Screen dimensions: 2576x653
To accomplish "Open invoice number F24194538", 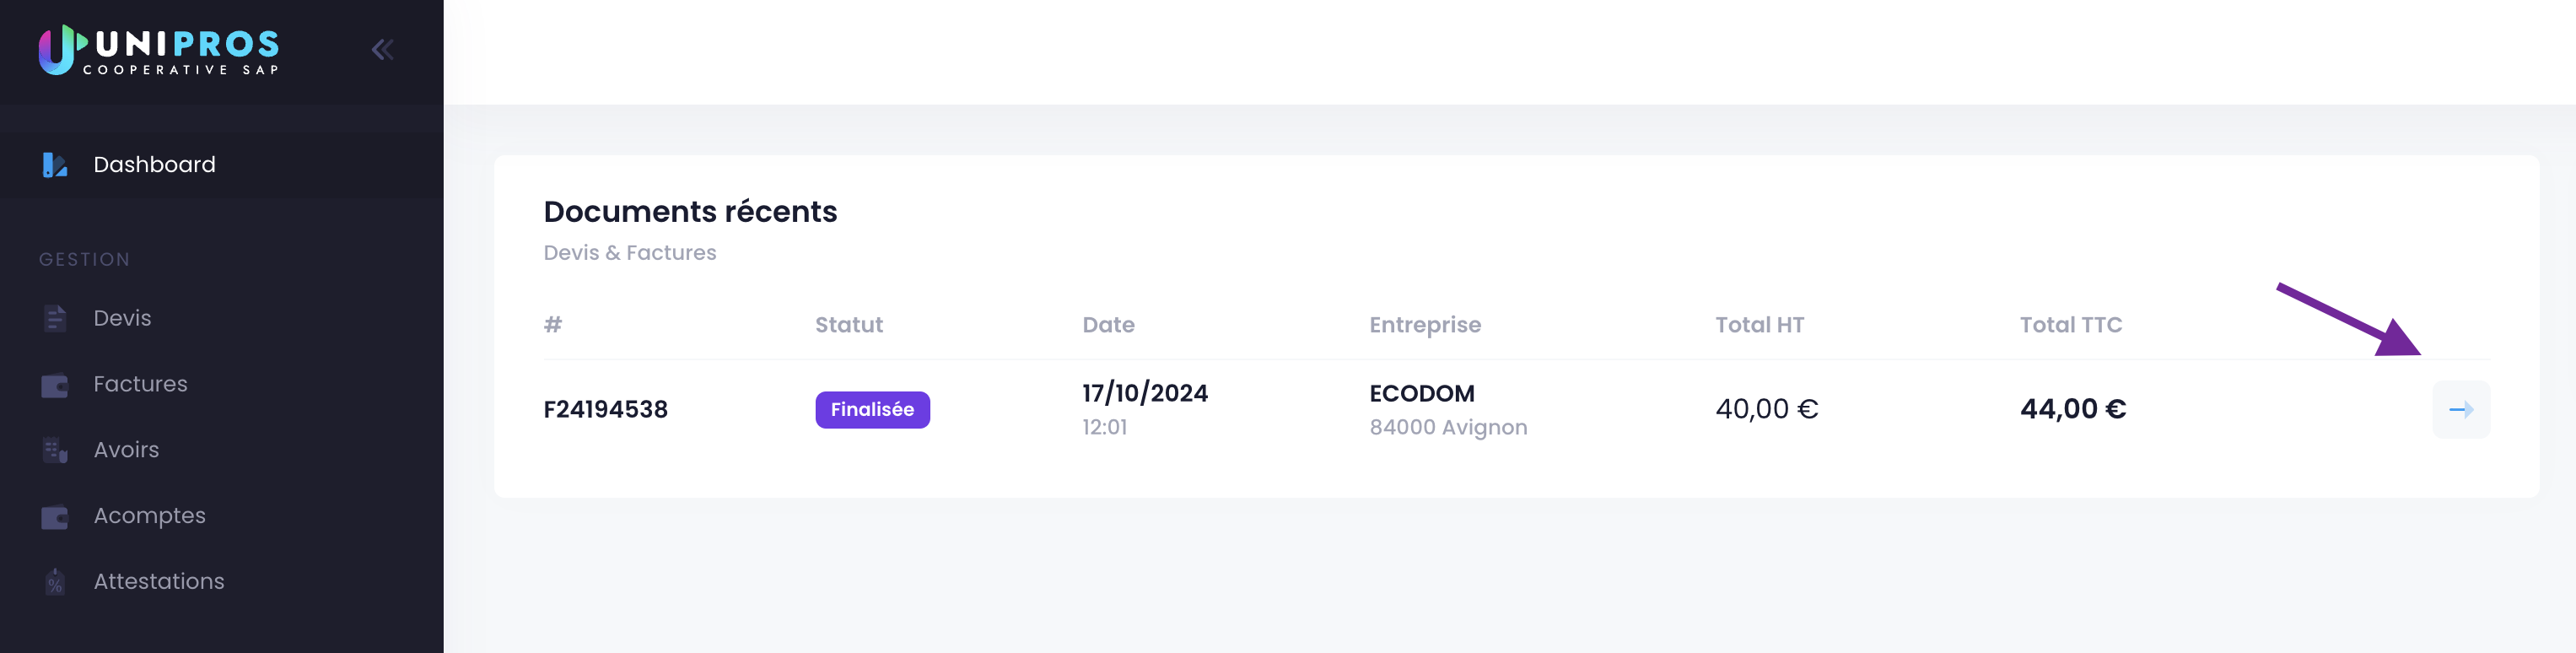I will coord(605,409).
